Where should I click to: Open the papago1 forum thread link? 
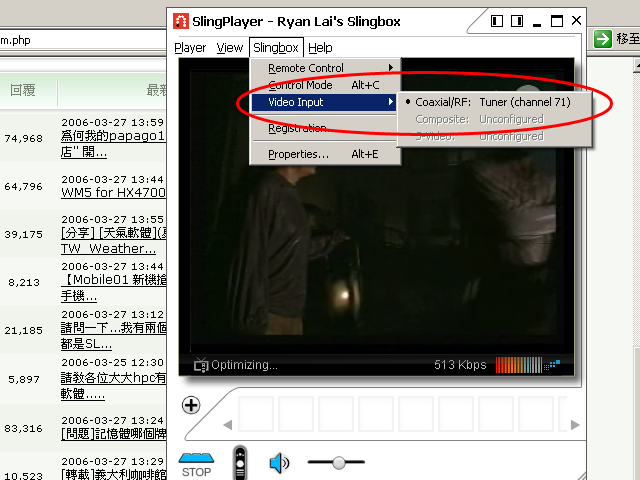tap(113, 144)
